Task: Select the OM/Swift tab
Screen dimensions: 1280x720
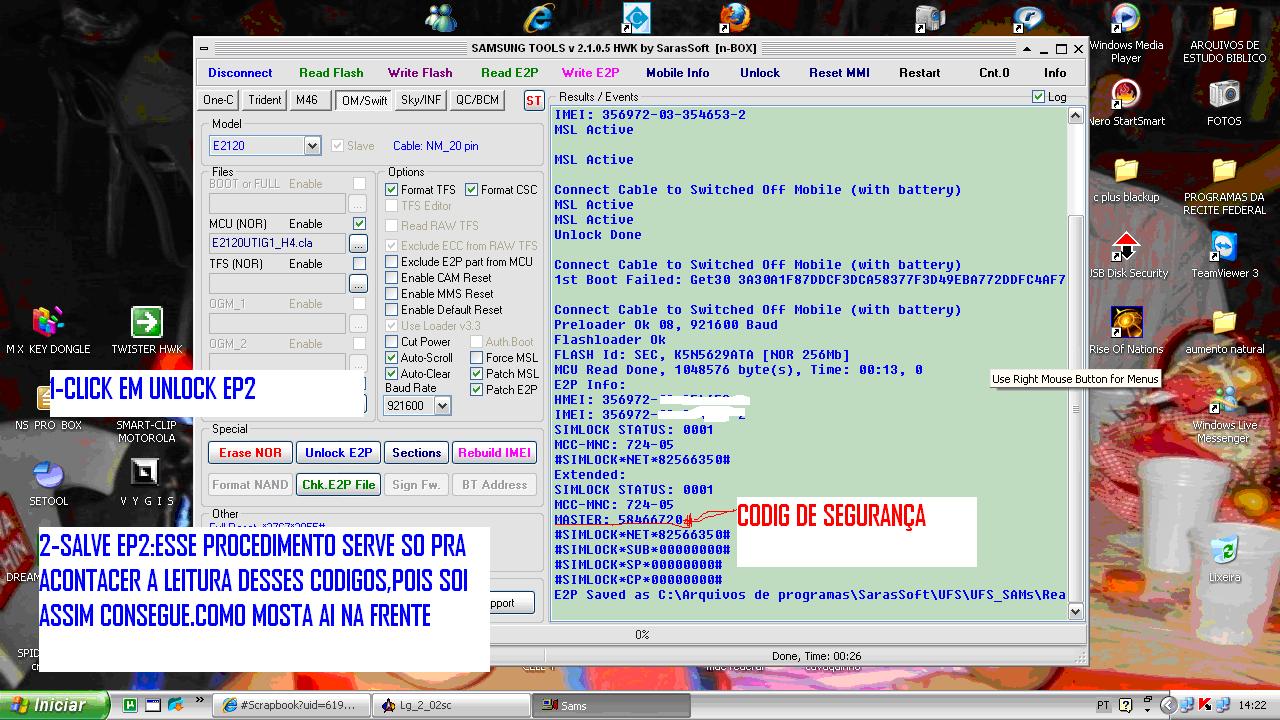Action: pos(364,100)
